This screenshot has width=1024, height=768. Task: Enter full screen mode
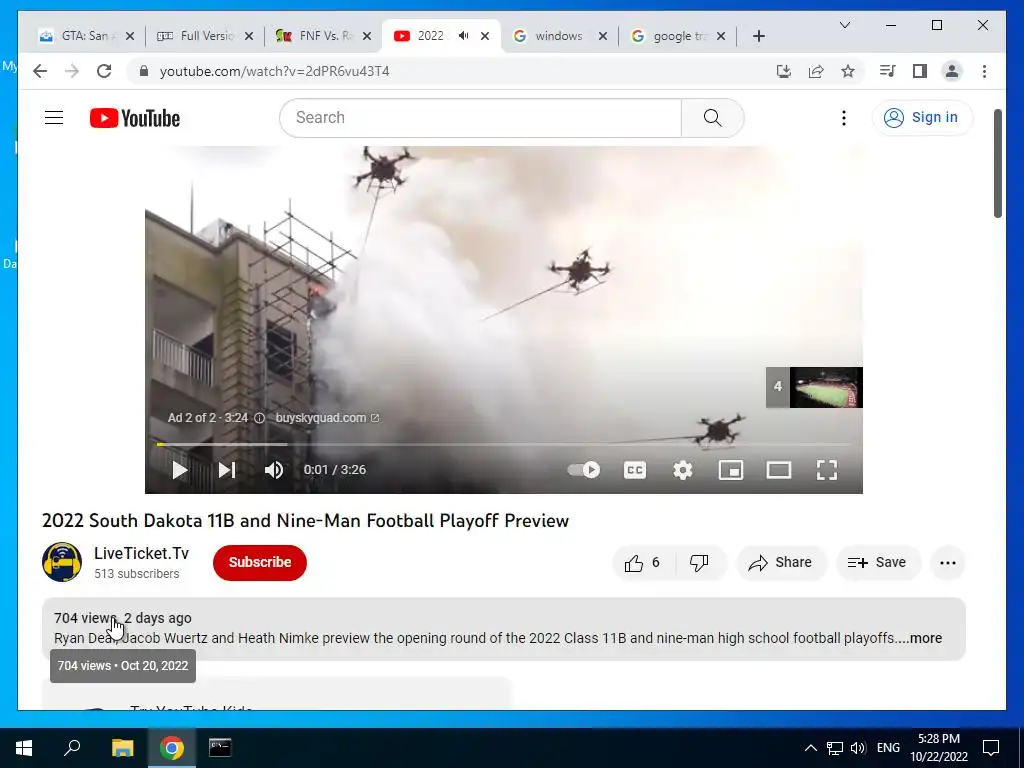click(x=827, y=470)
